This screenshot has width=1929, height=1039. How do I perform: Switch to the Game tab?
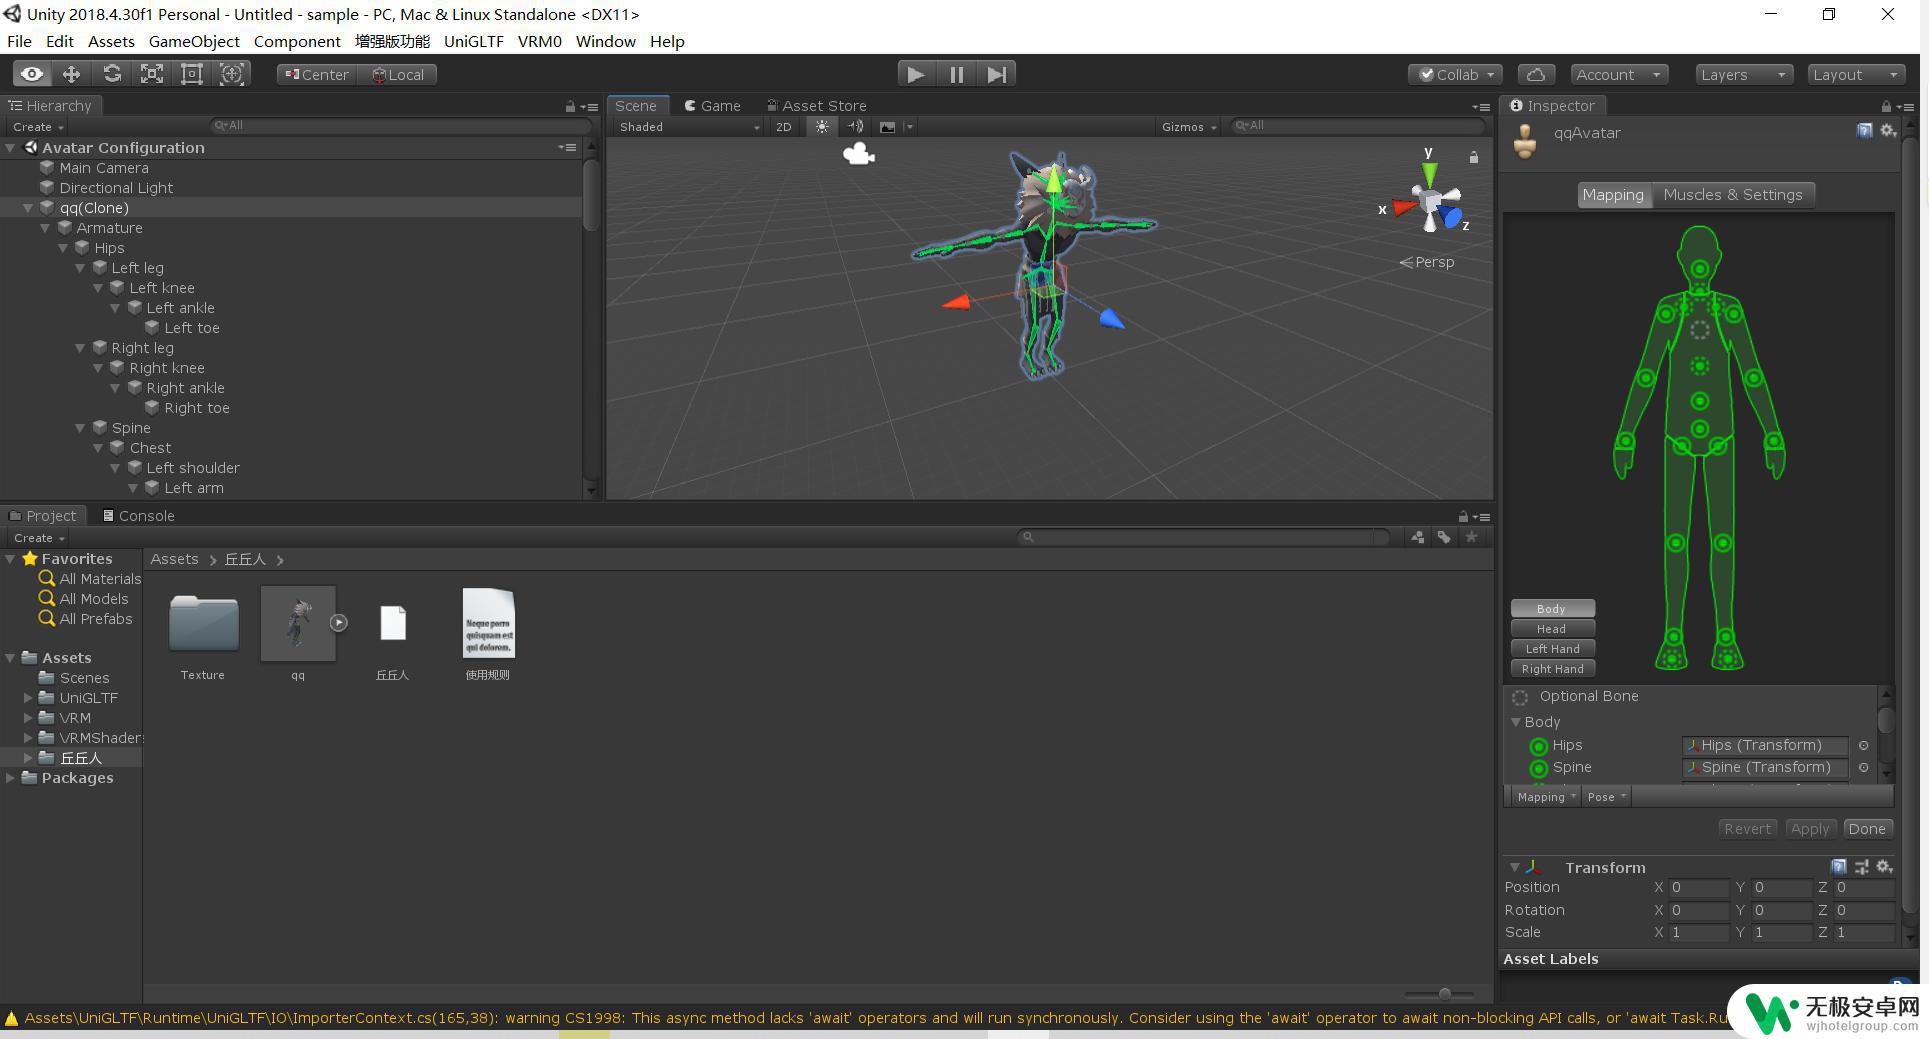tap(712, 105)
